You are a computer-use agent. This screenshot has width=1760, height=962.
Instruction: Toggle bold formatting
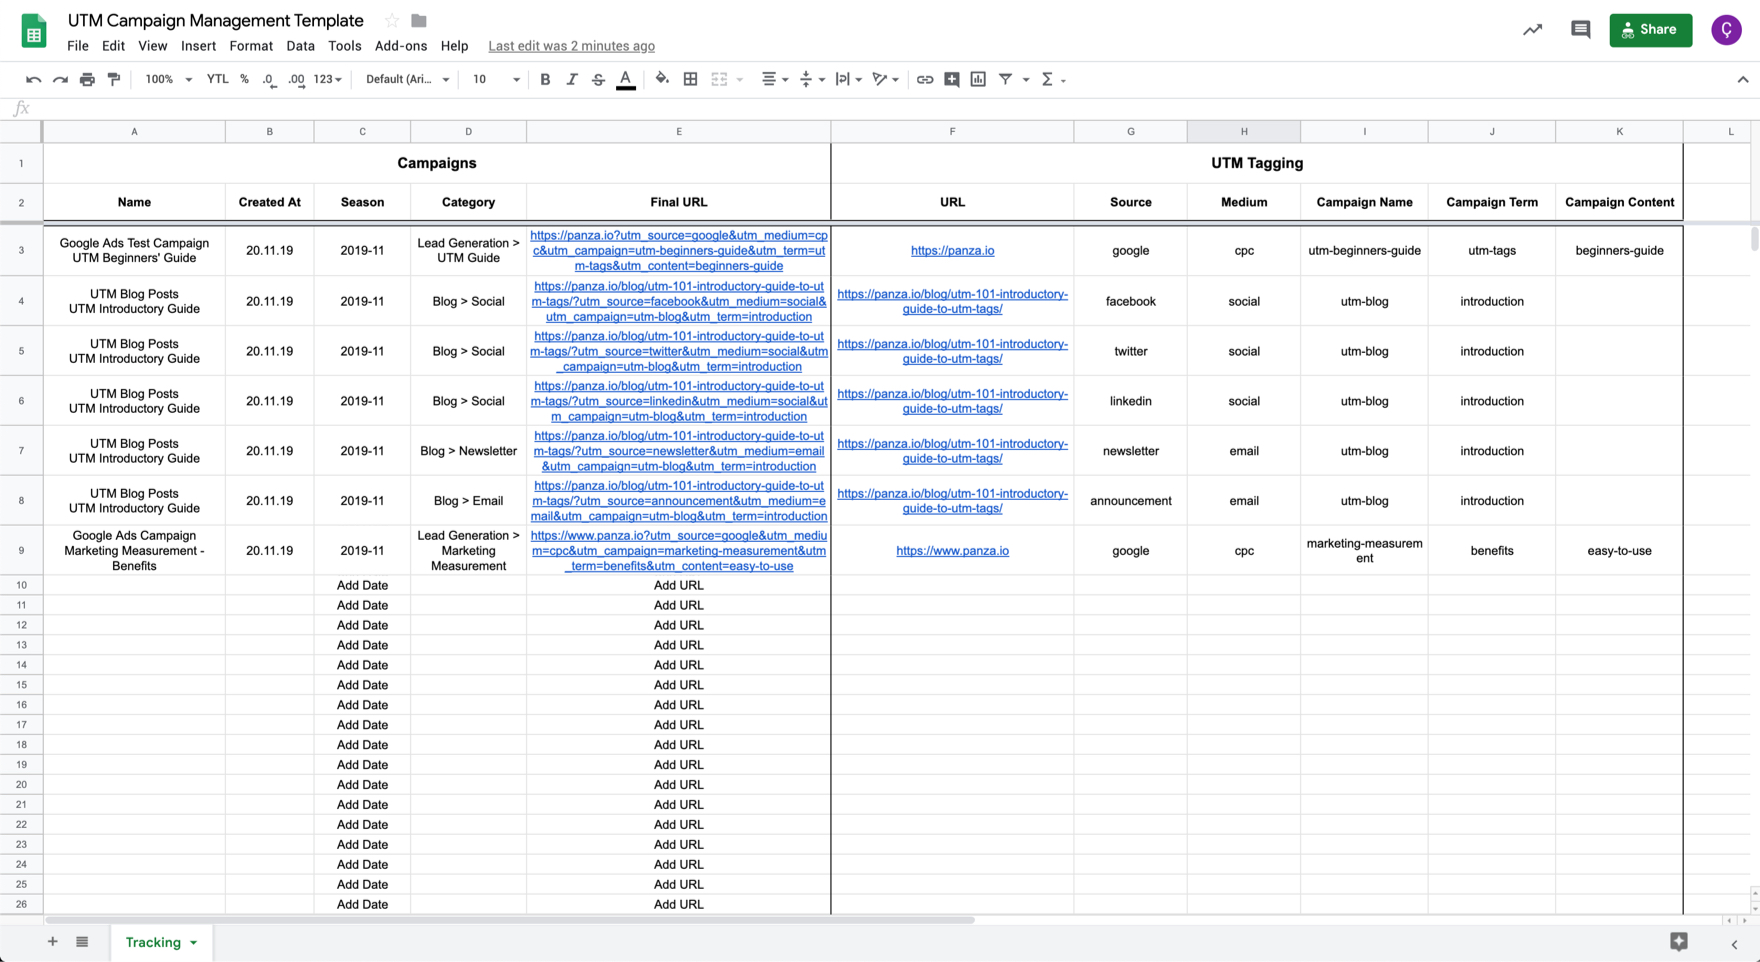pyautogui.click(x=545, y=79)
